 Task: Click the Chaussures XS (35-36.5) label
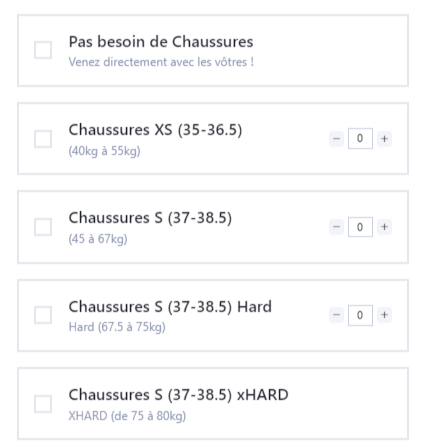click(155, 130)
